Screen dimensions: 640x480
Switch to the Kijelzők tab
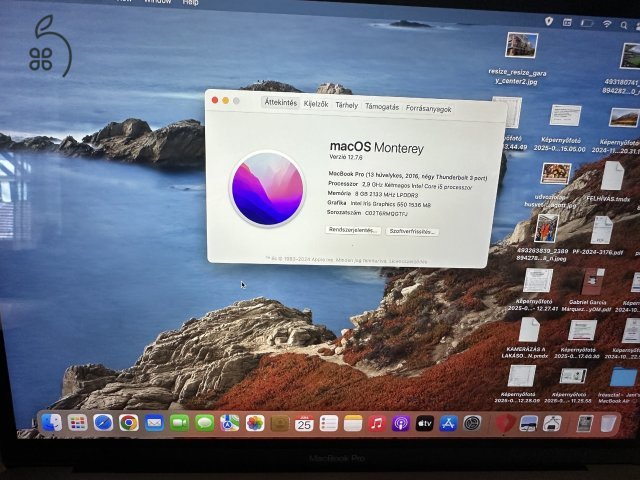(x=316, y=104)
